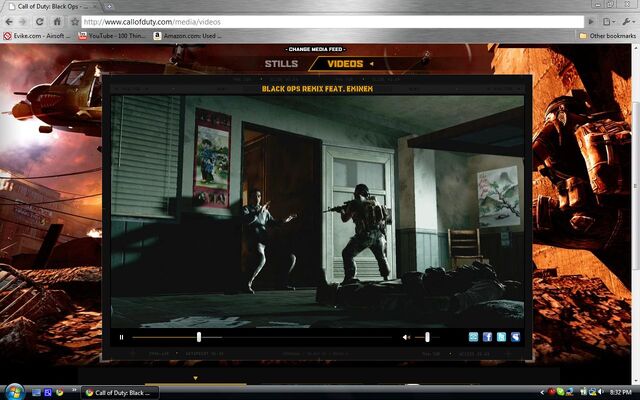This screenshot has height=400, width=640.
Task: Pause the Black Ops Remix video
Action: (121, 337)
